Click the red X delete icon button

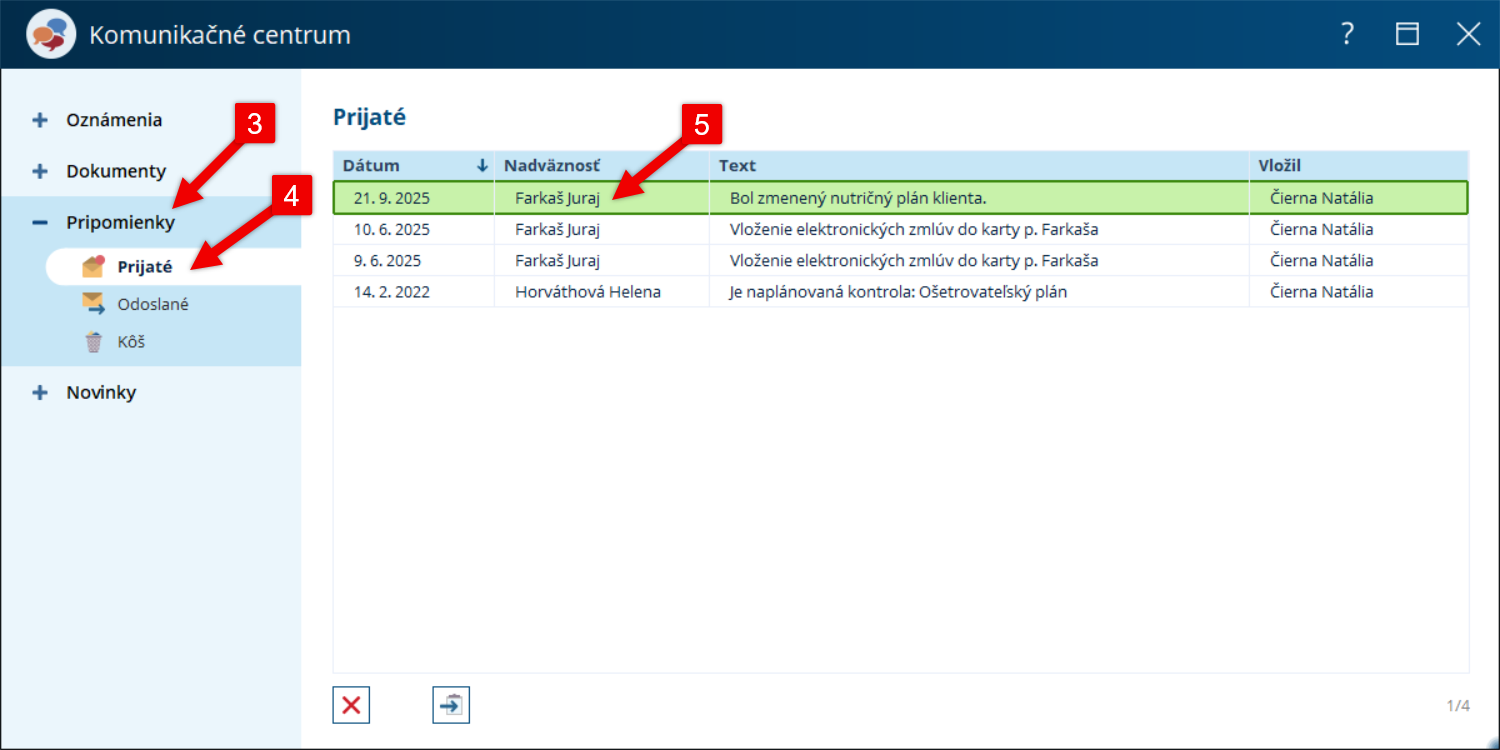coord(352,705)
